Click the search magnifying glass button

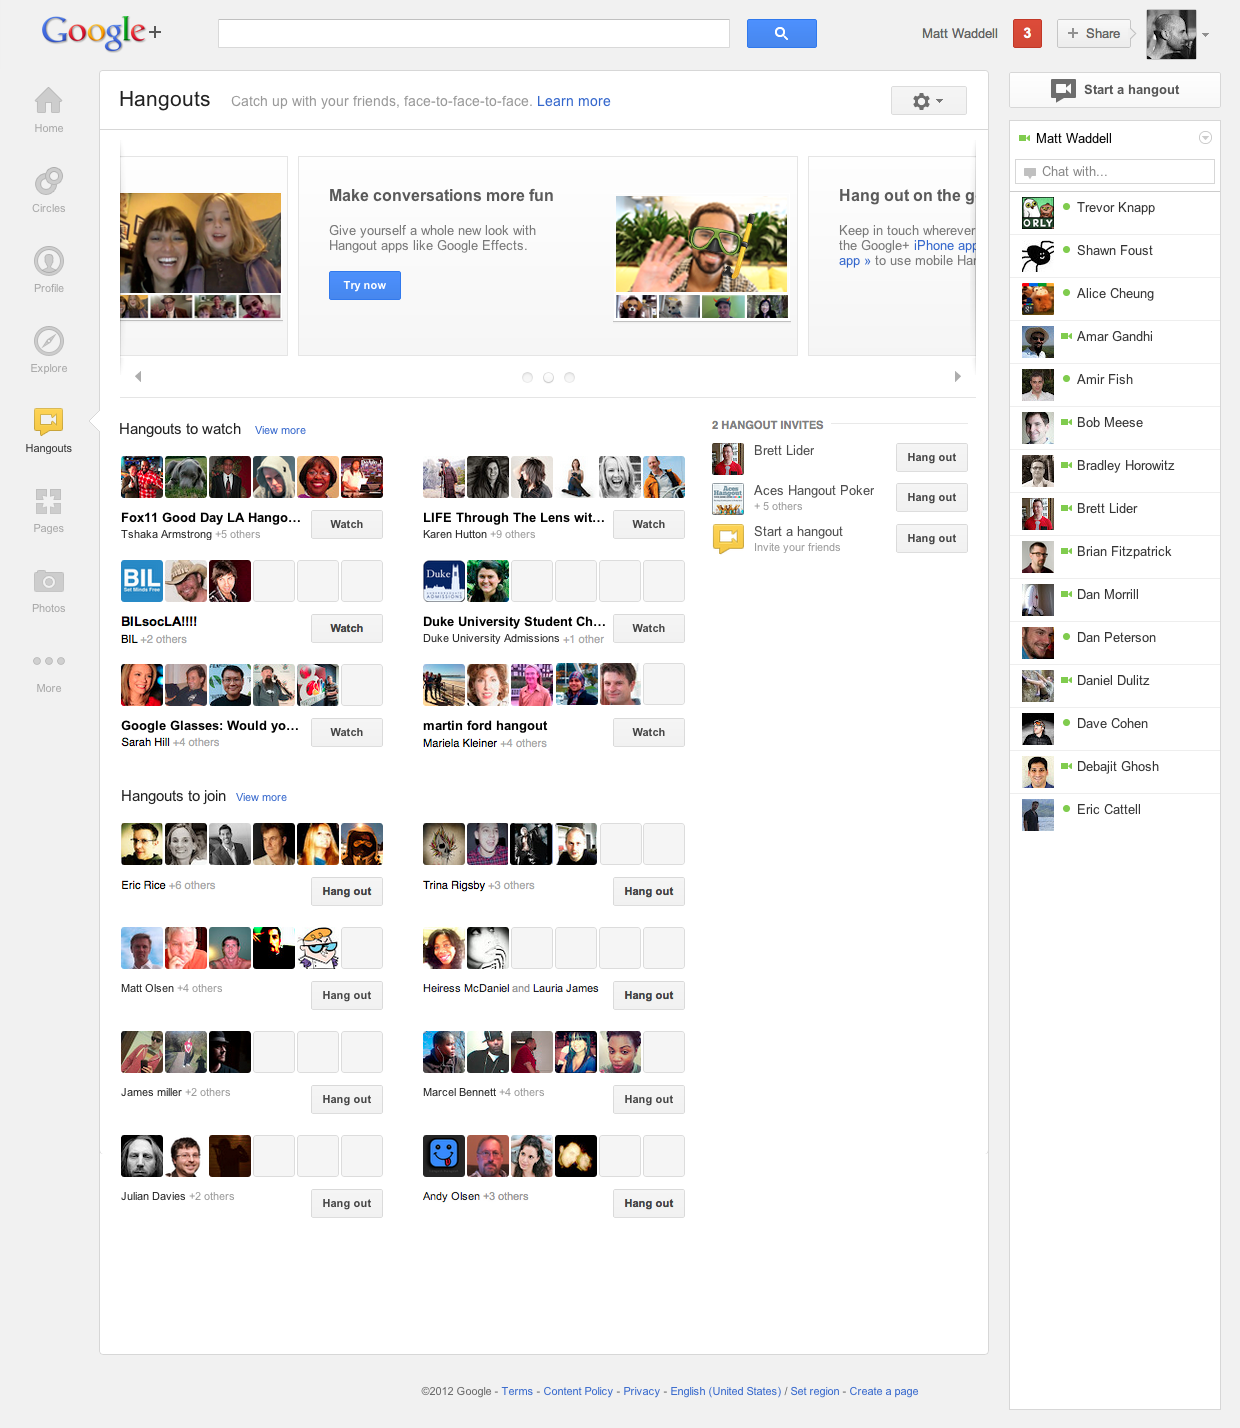pos(781,33)
